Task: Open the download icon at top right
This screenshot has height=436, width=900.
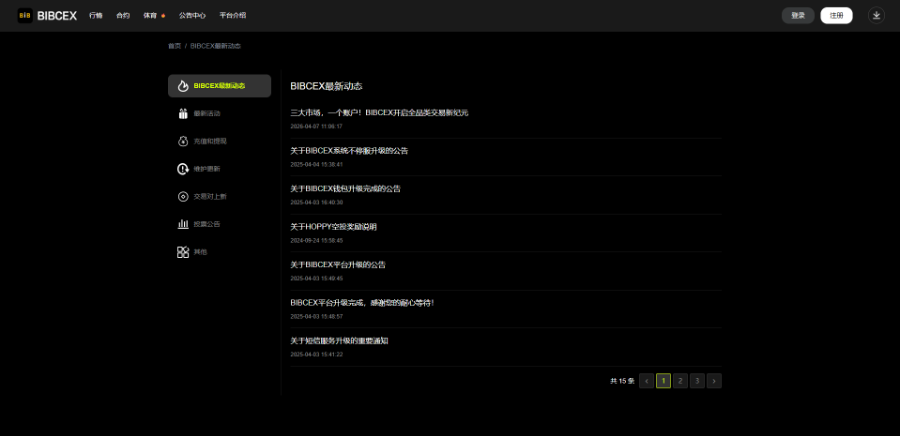Action: pyautogui.click(x=876, y=15)
